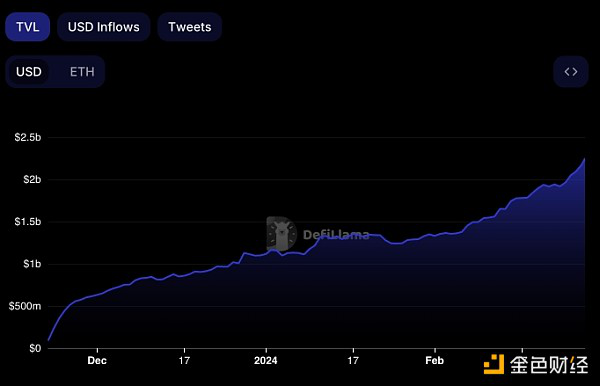This screenshot has height=386, width=600.
Task: Click the DefiLlama llama logo watermark
Action: coord(281,234)
